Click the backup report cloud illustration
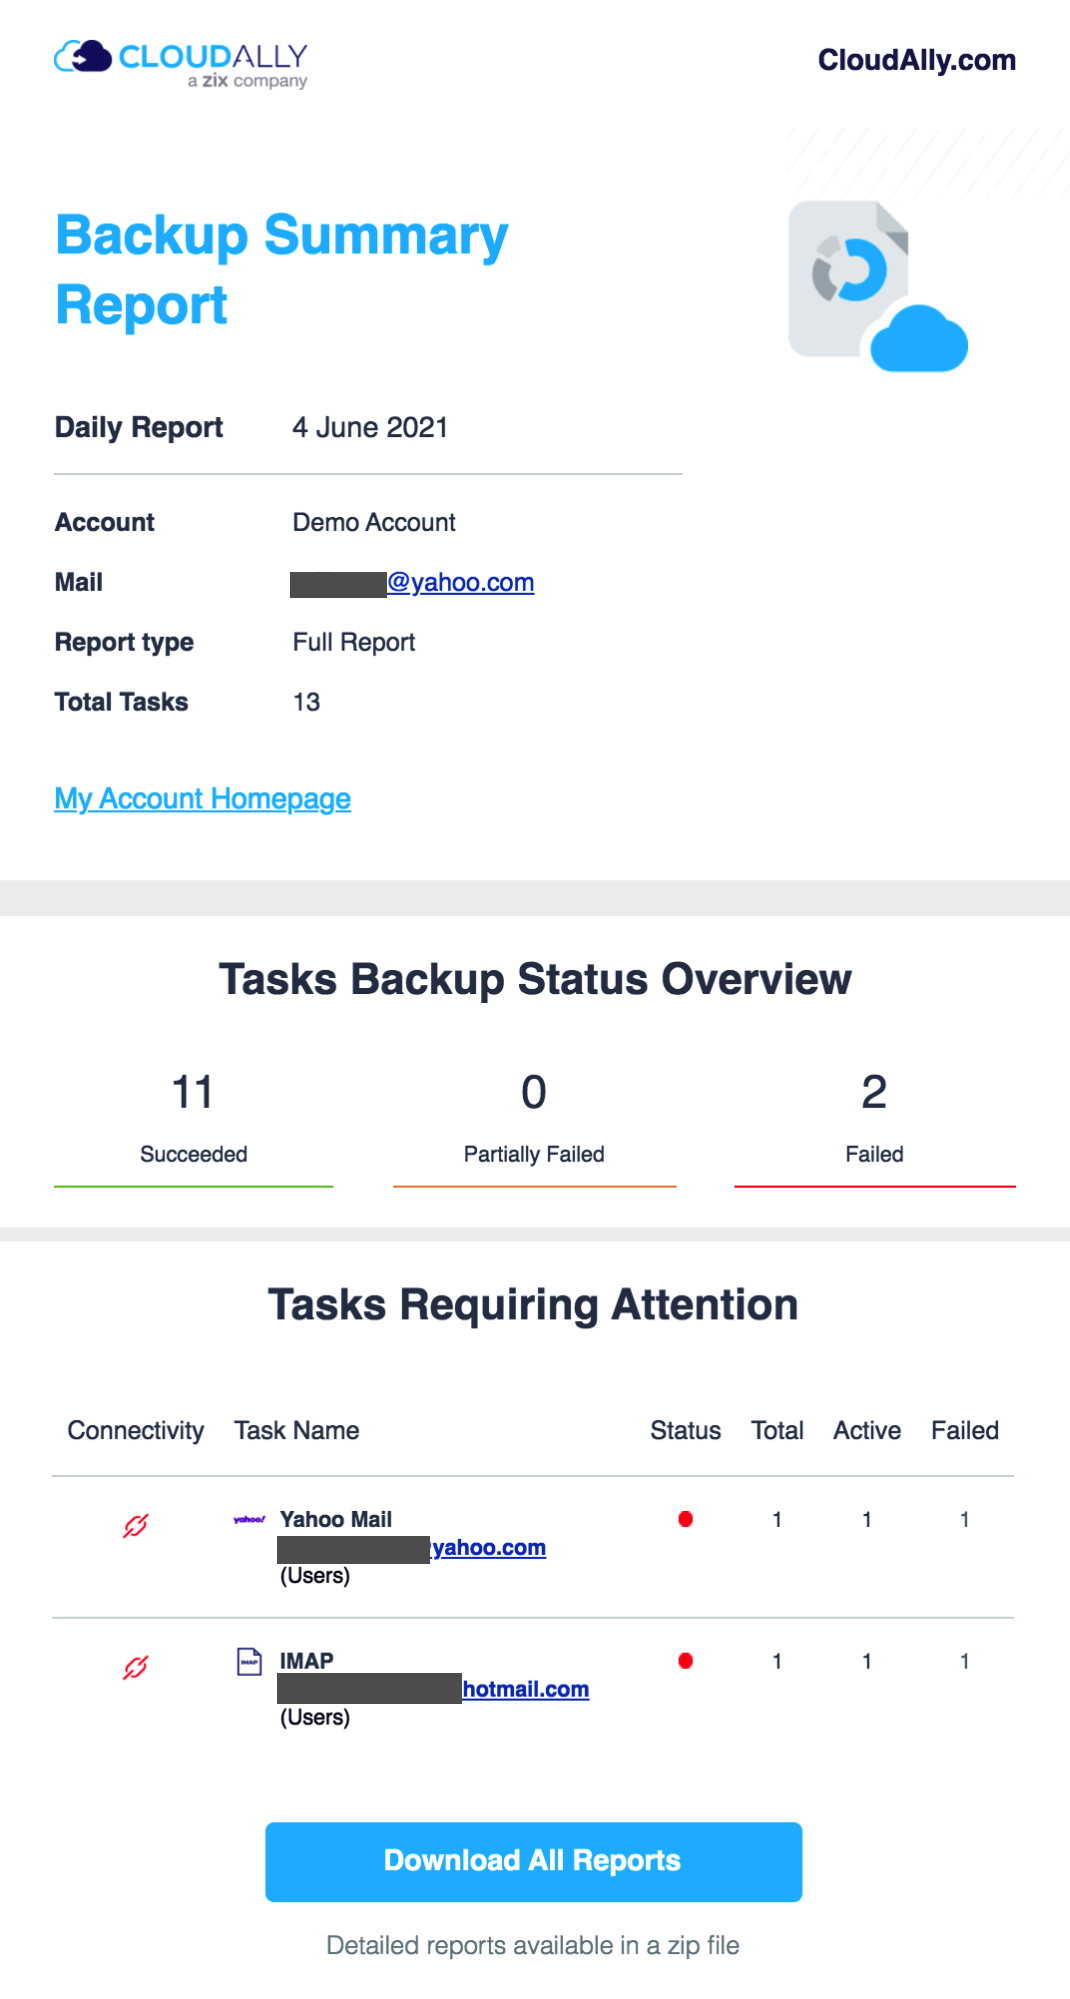1070x1999 pixels. (878, 286)
